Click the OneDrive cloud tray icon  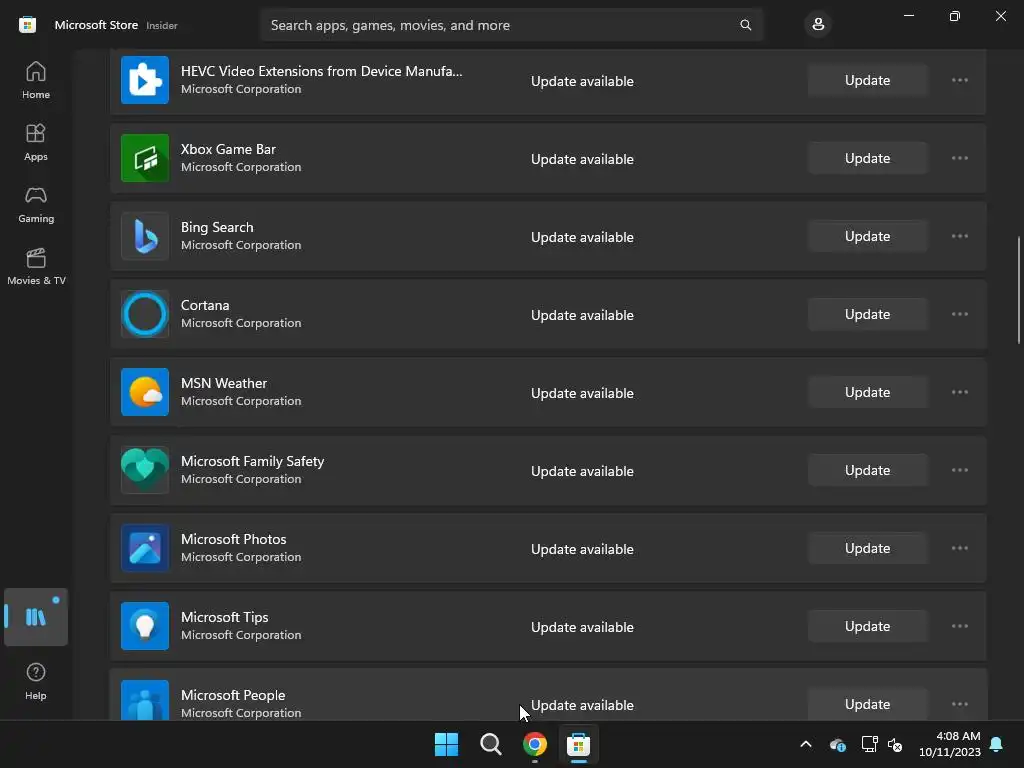tap(838, 744)
